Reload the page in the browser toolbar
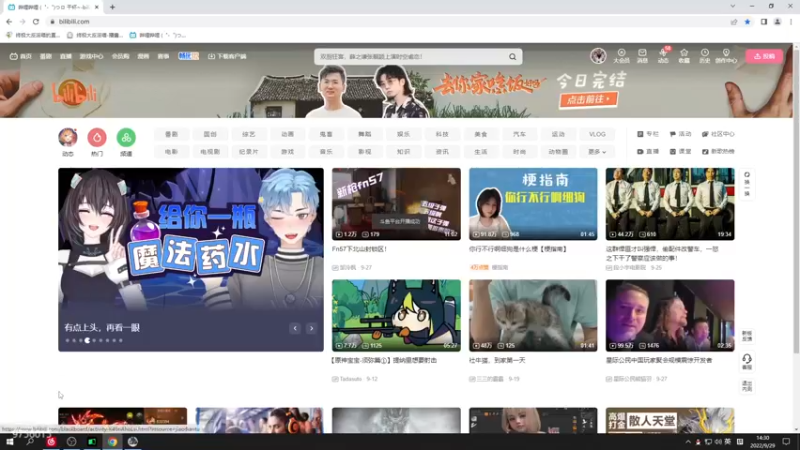 [x=36, y=21]
